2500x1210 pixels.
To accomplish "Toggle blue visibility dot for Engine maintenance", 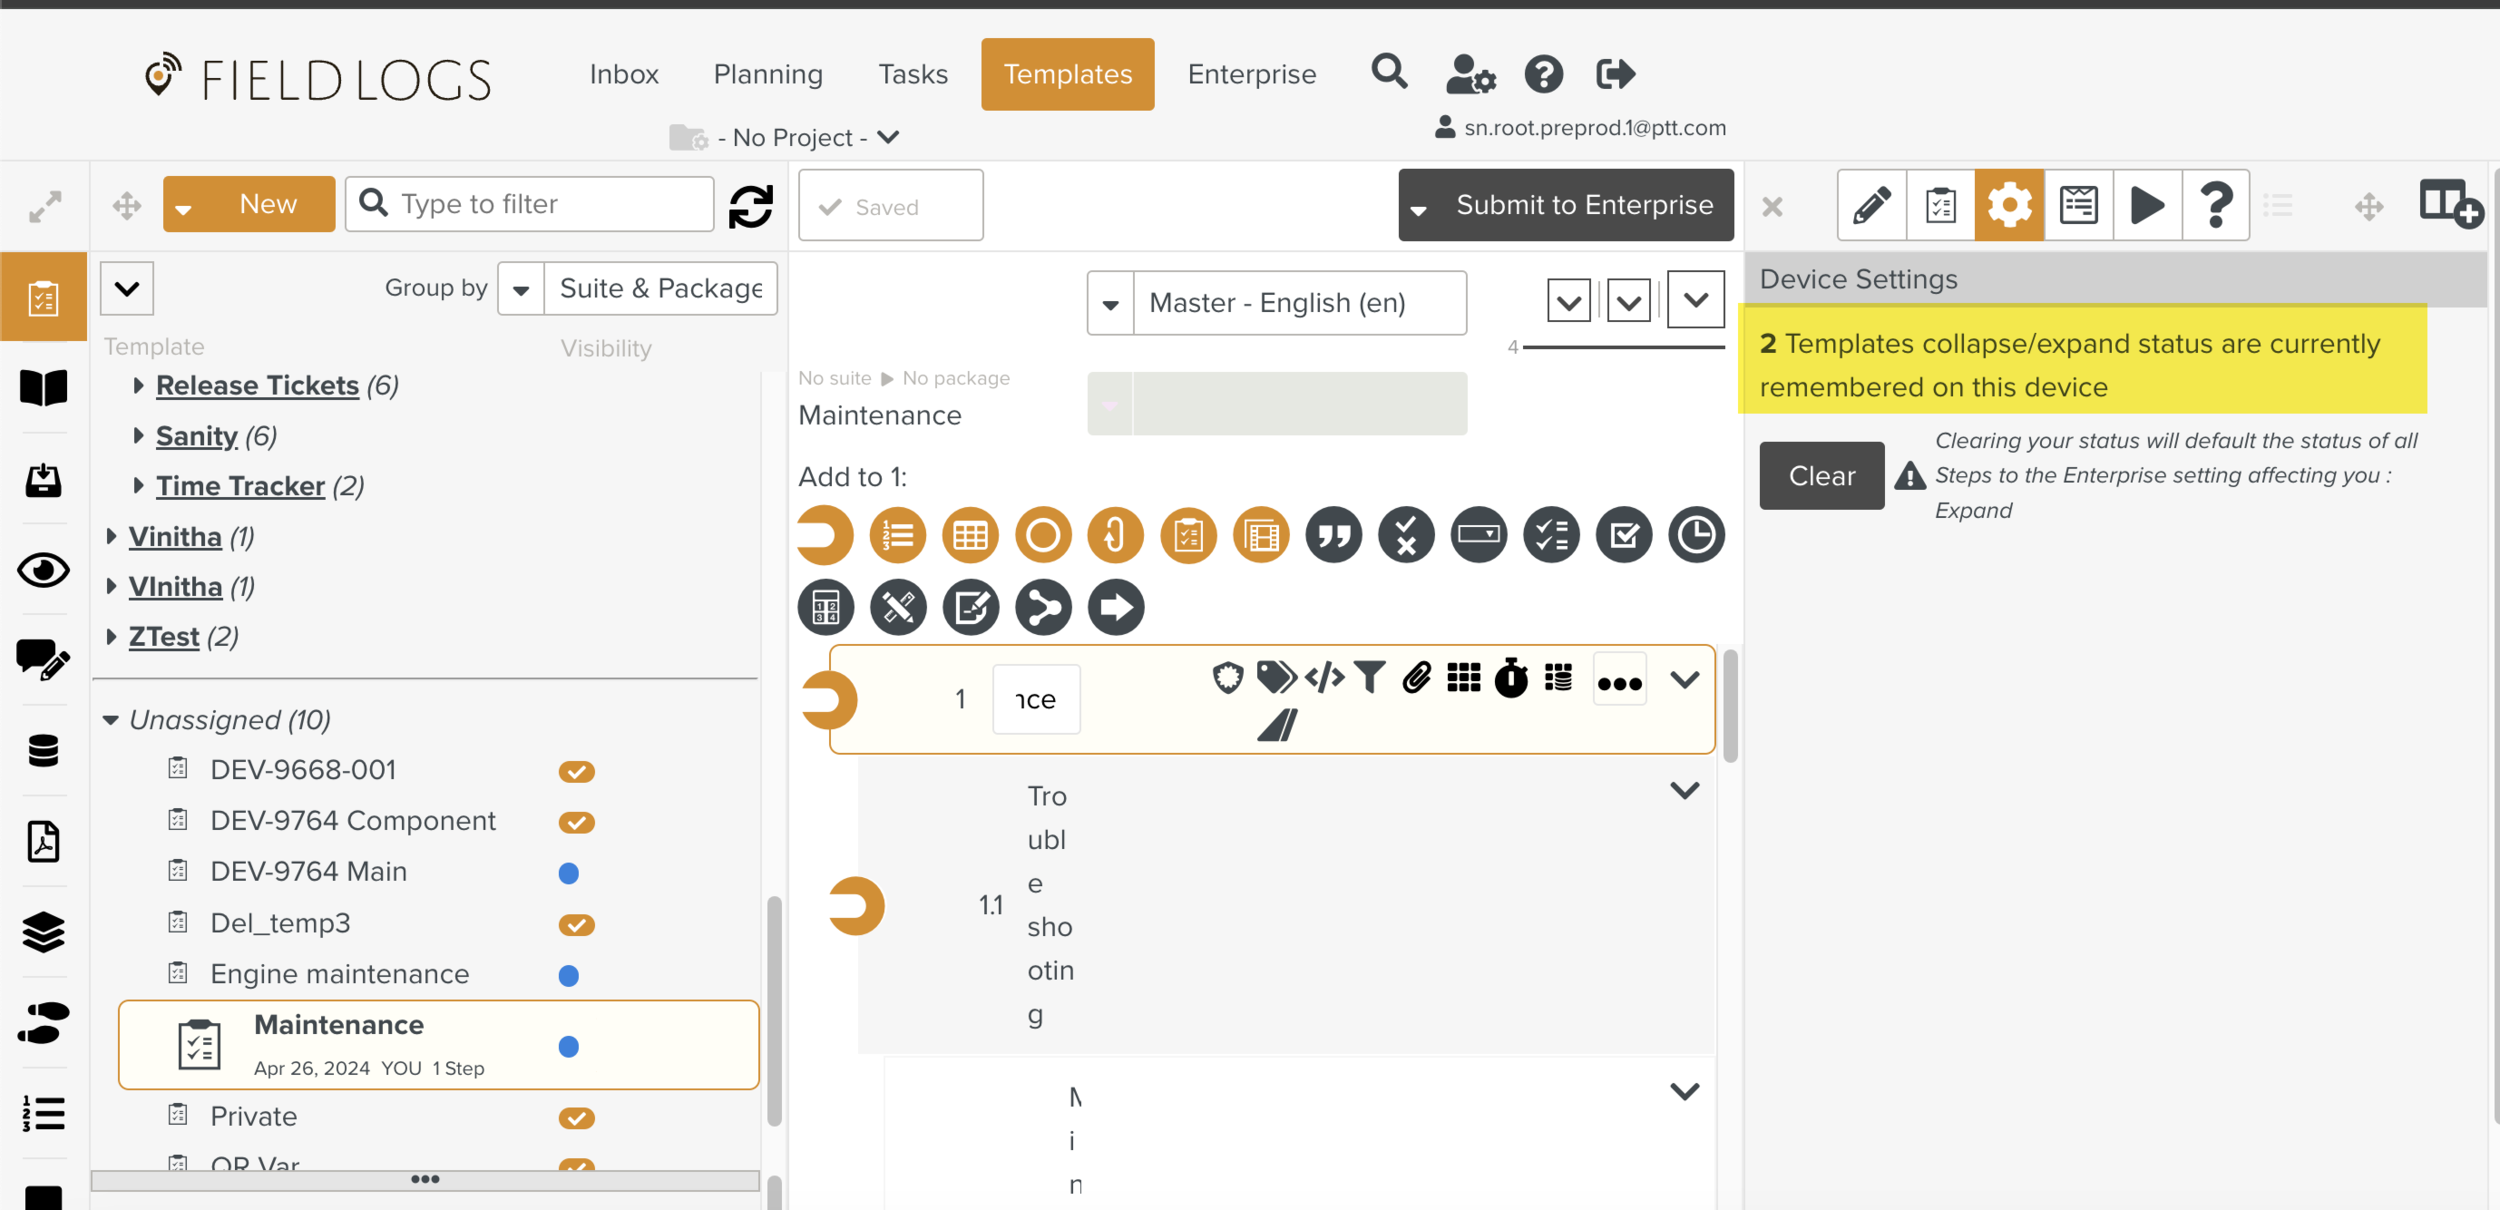I will (x=569, y=976).
